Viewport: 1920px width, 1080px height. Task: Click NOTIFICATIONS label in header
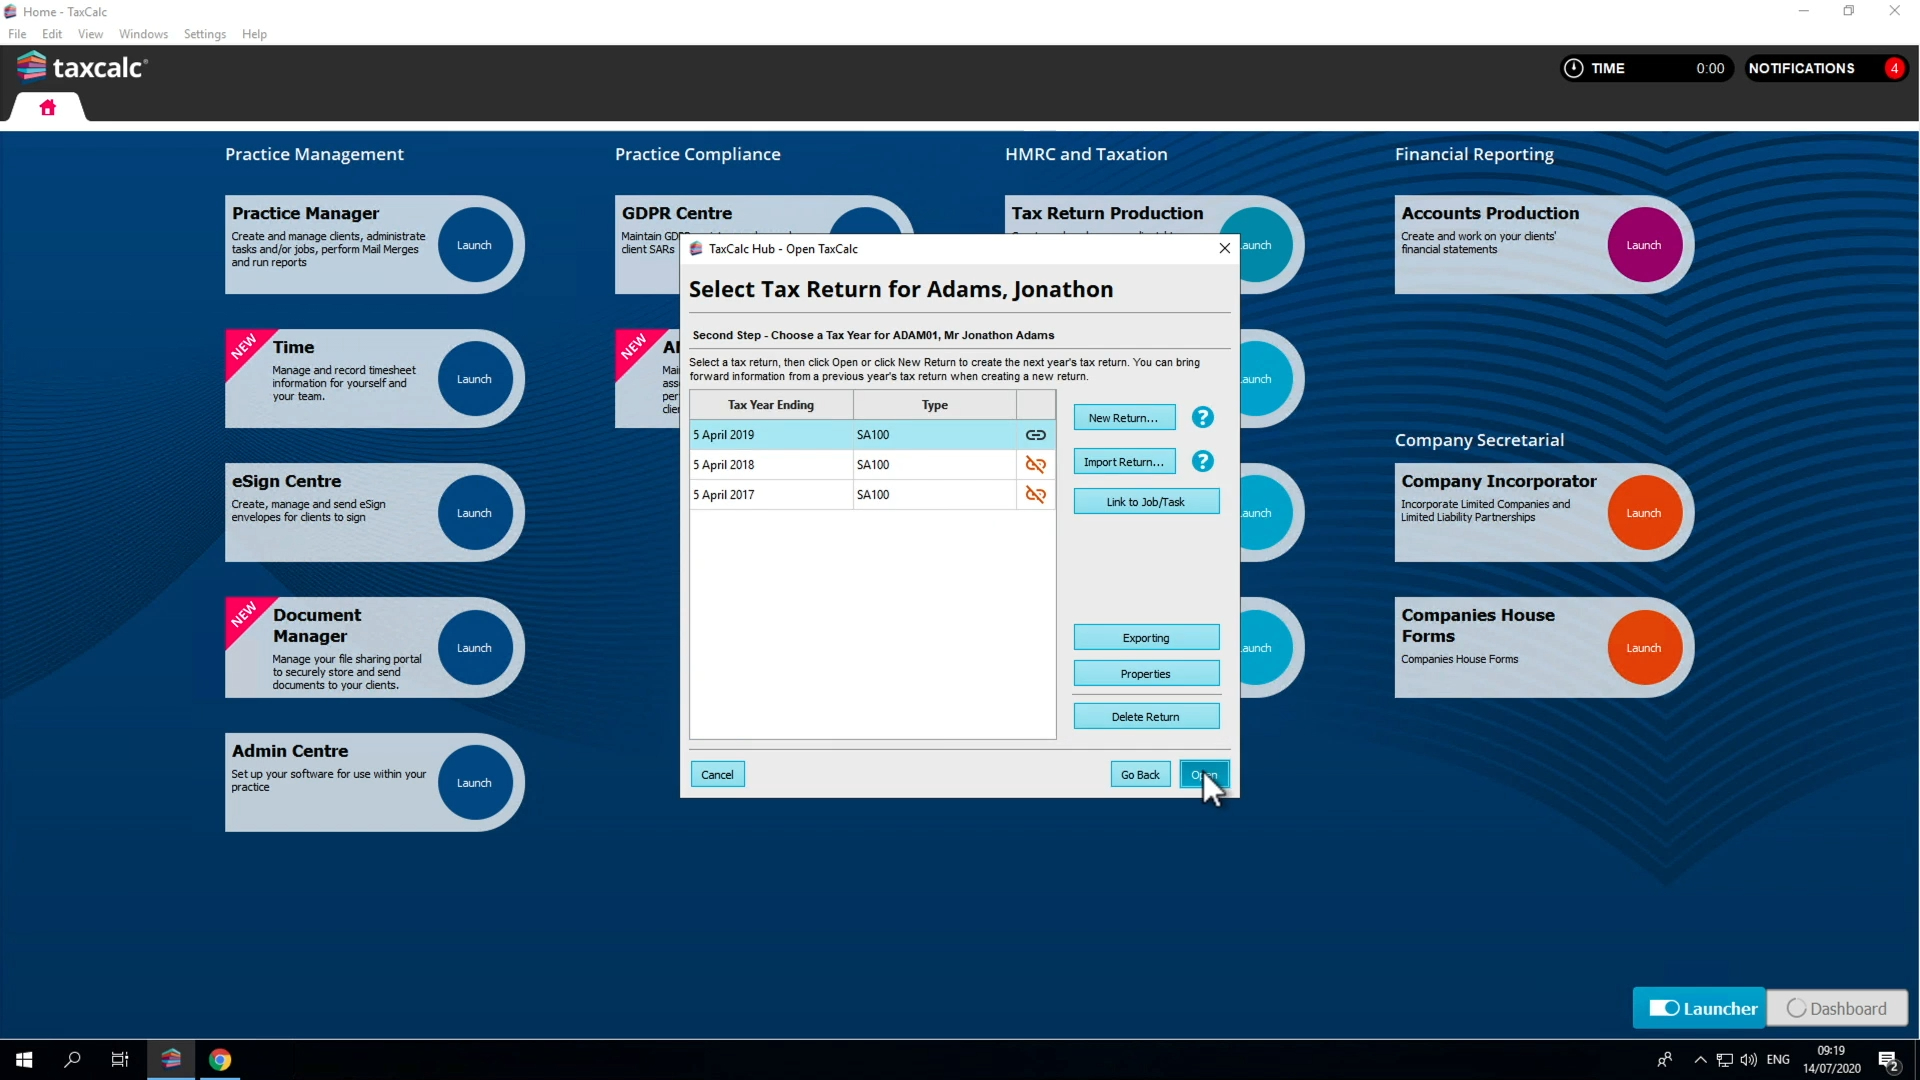tap(1801, 68)
